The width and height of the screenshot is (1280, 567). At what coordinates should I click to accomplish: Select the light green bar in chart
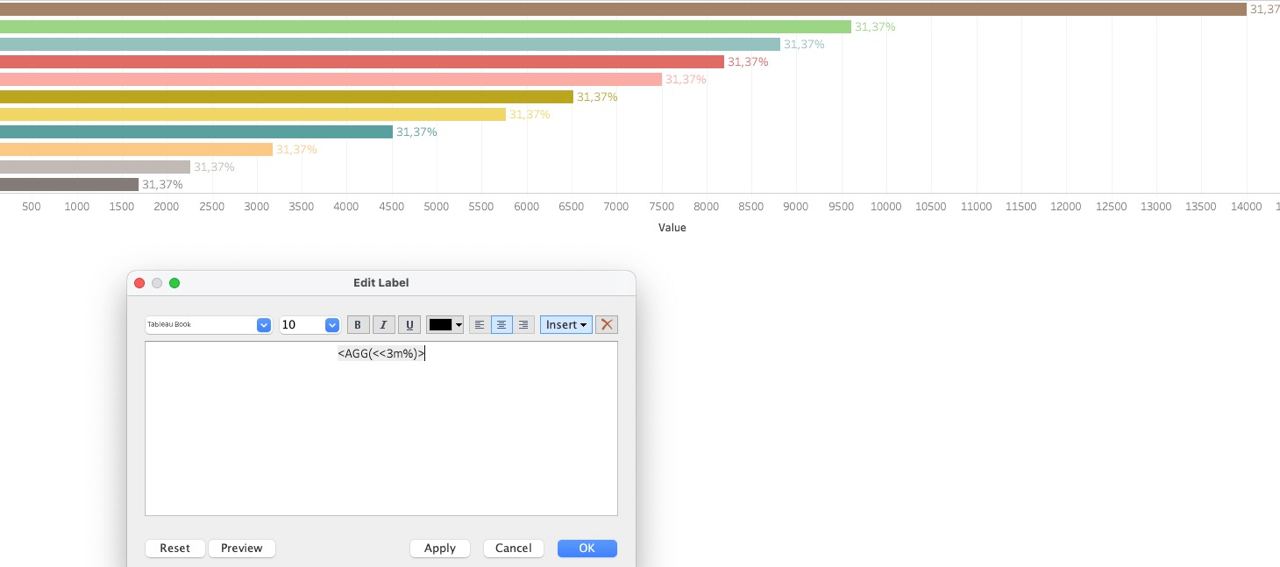[425, 27]
